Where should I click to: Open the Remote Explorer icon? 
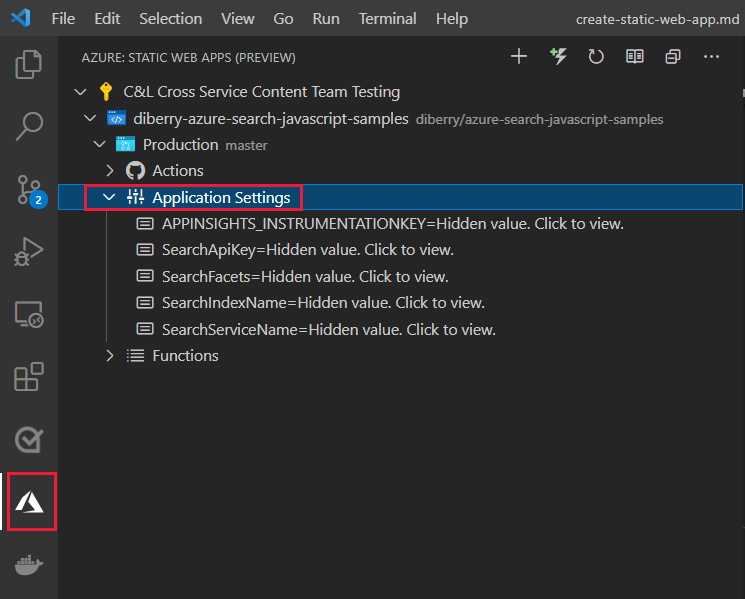tap(29, 314)
